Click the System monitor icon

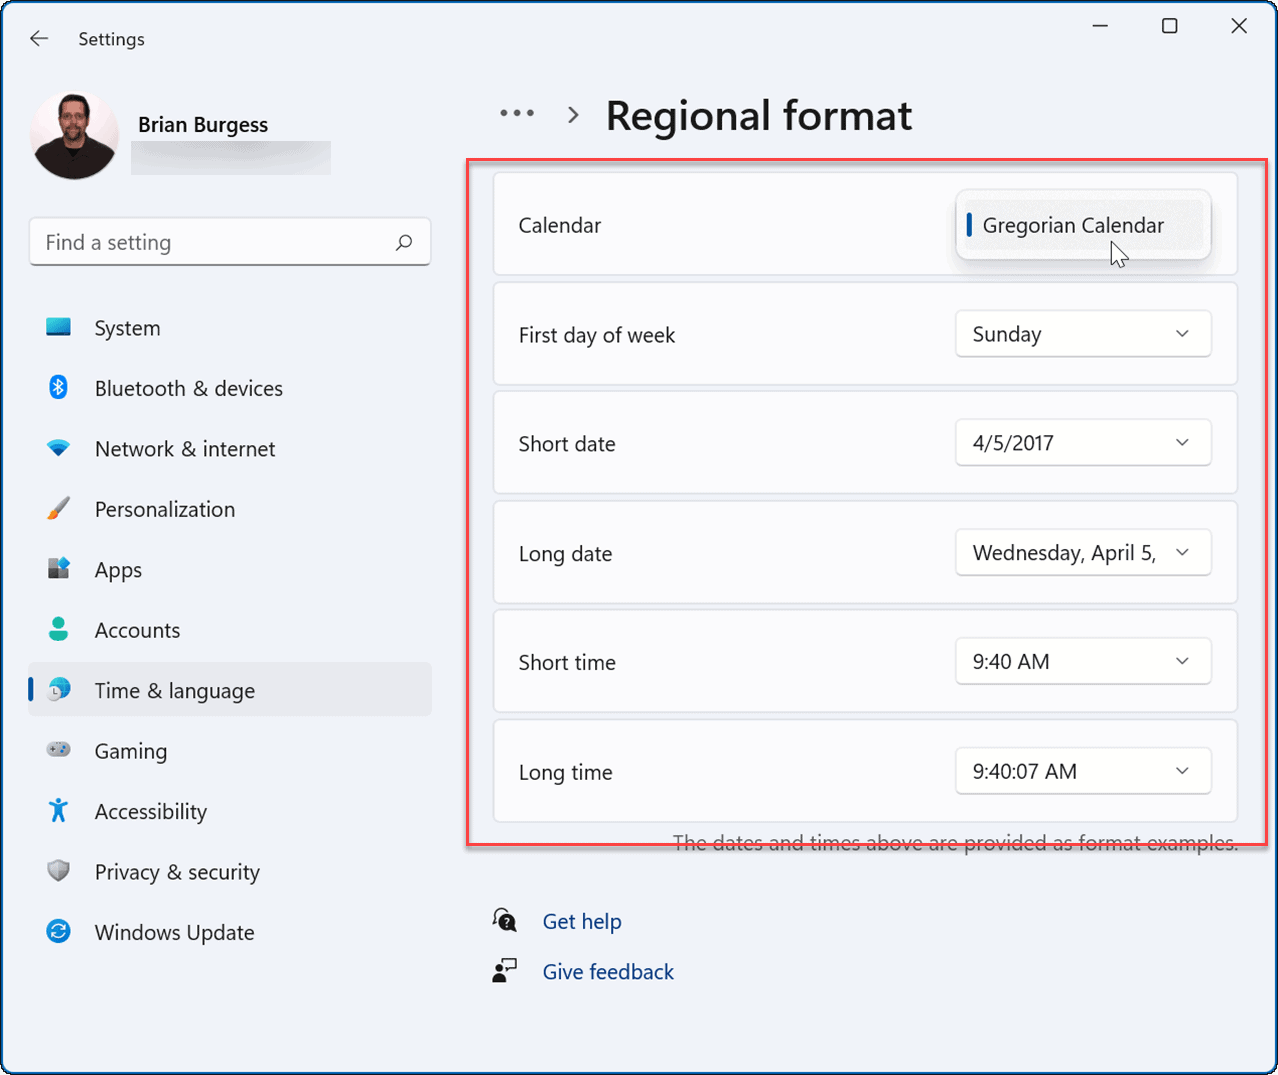59,327
